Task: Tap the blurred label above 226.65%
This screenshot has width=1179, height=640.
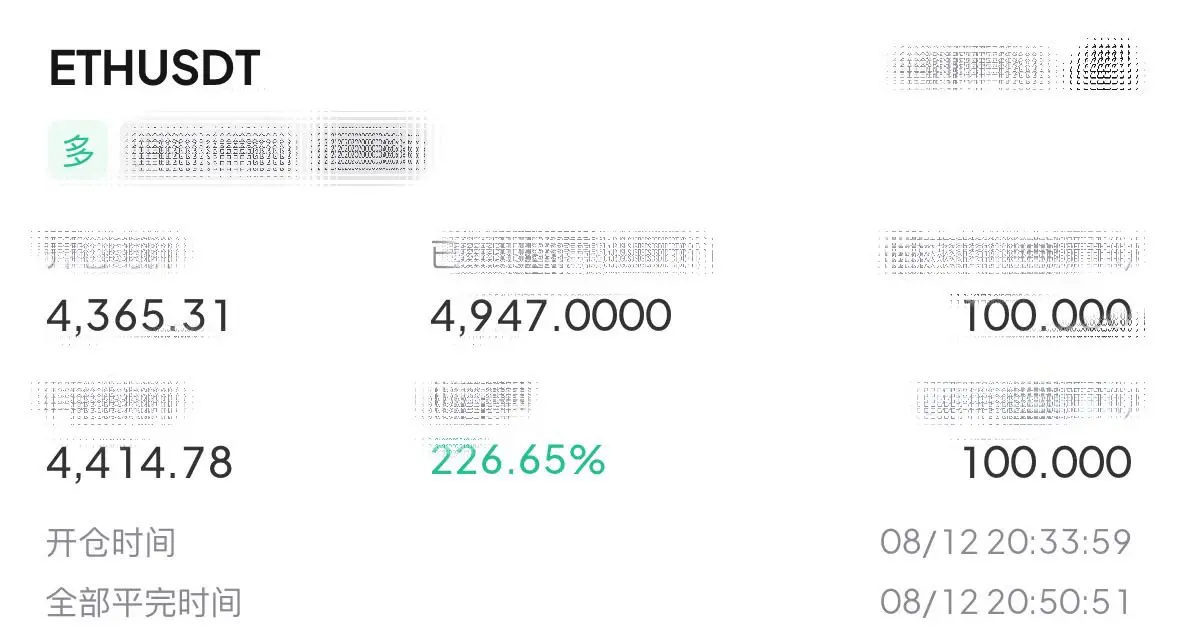Action: 475,400
